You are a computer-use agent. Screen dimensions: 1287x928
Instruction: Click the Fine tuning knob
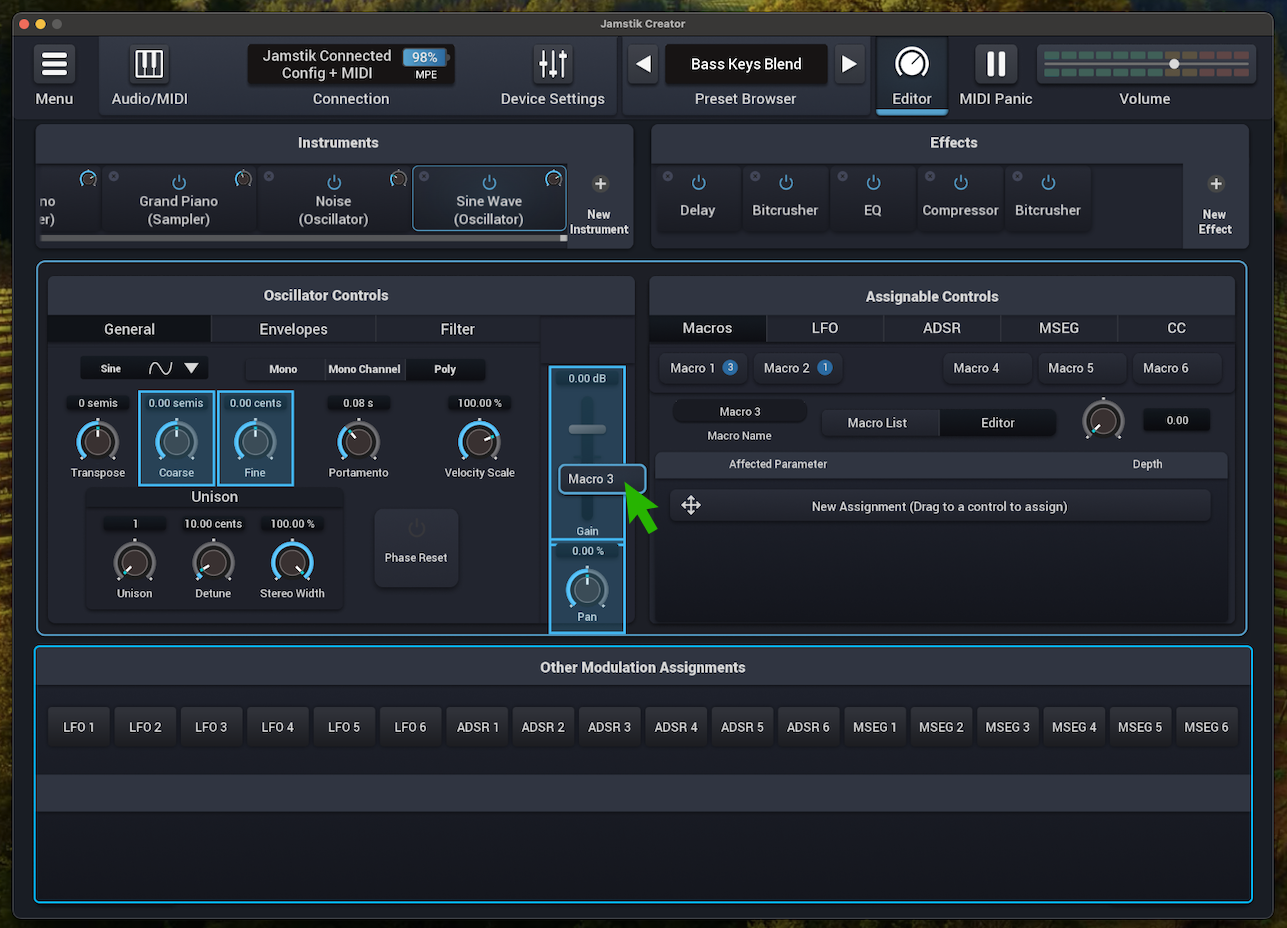pos(254,441)
